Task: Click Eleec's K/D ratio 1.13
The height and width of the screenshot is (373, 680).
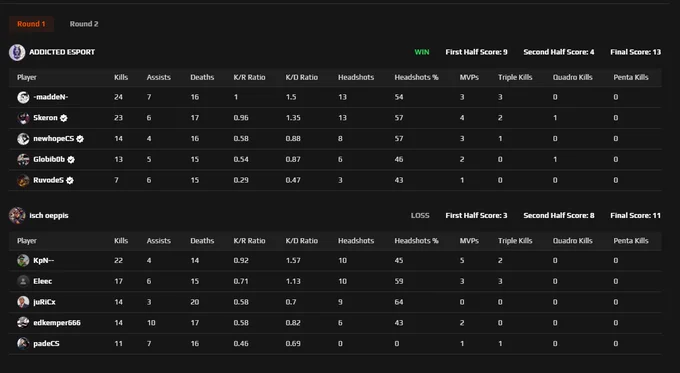Action: [293, 281]
